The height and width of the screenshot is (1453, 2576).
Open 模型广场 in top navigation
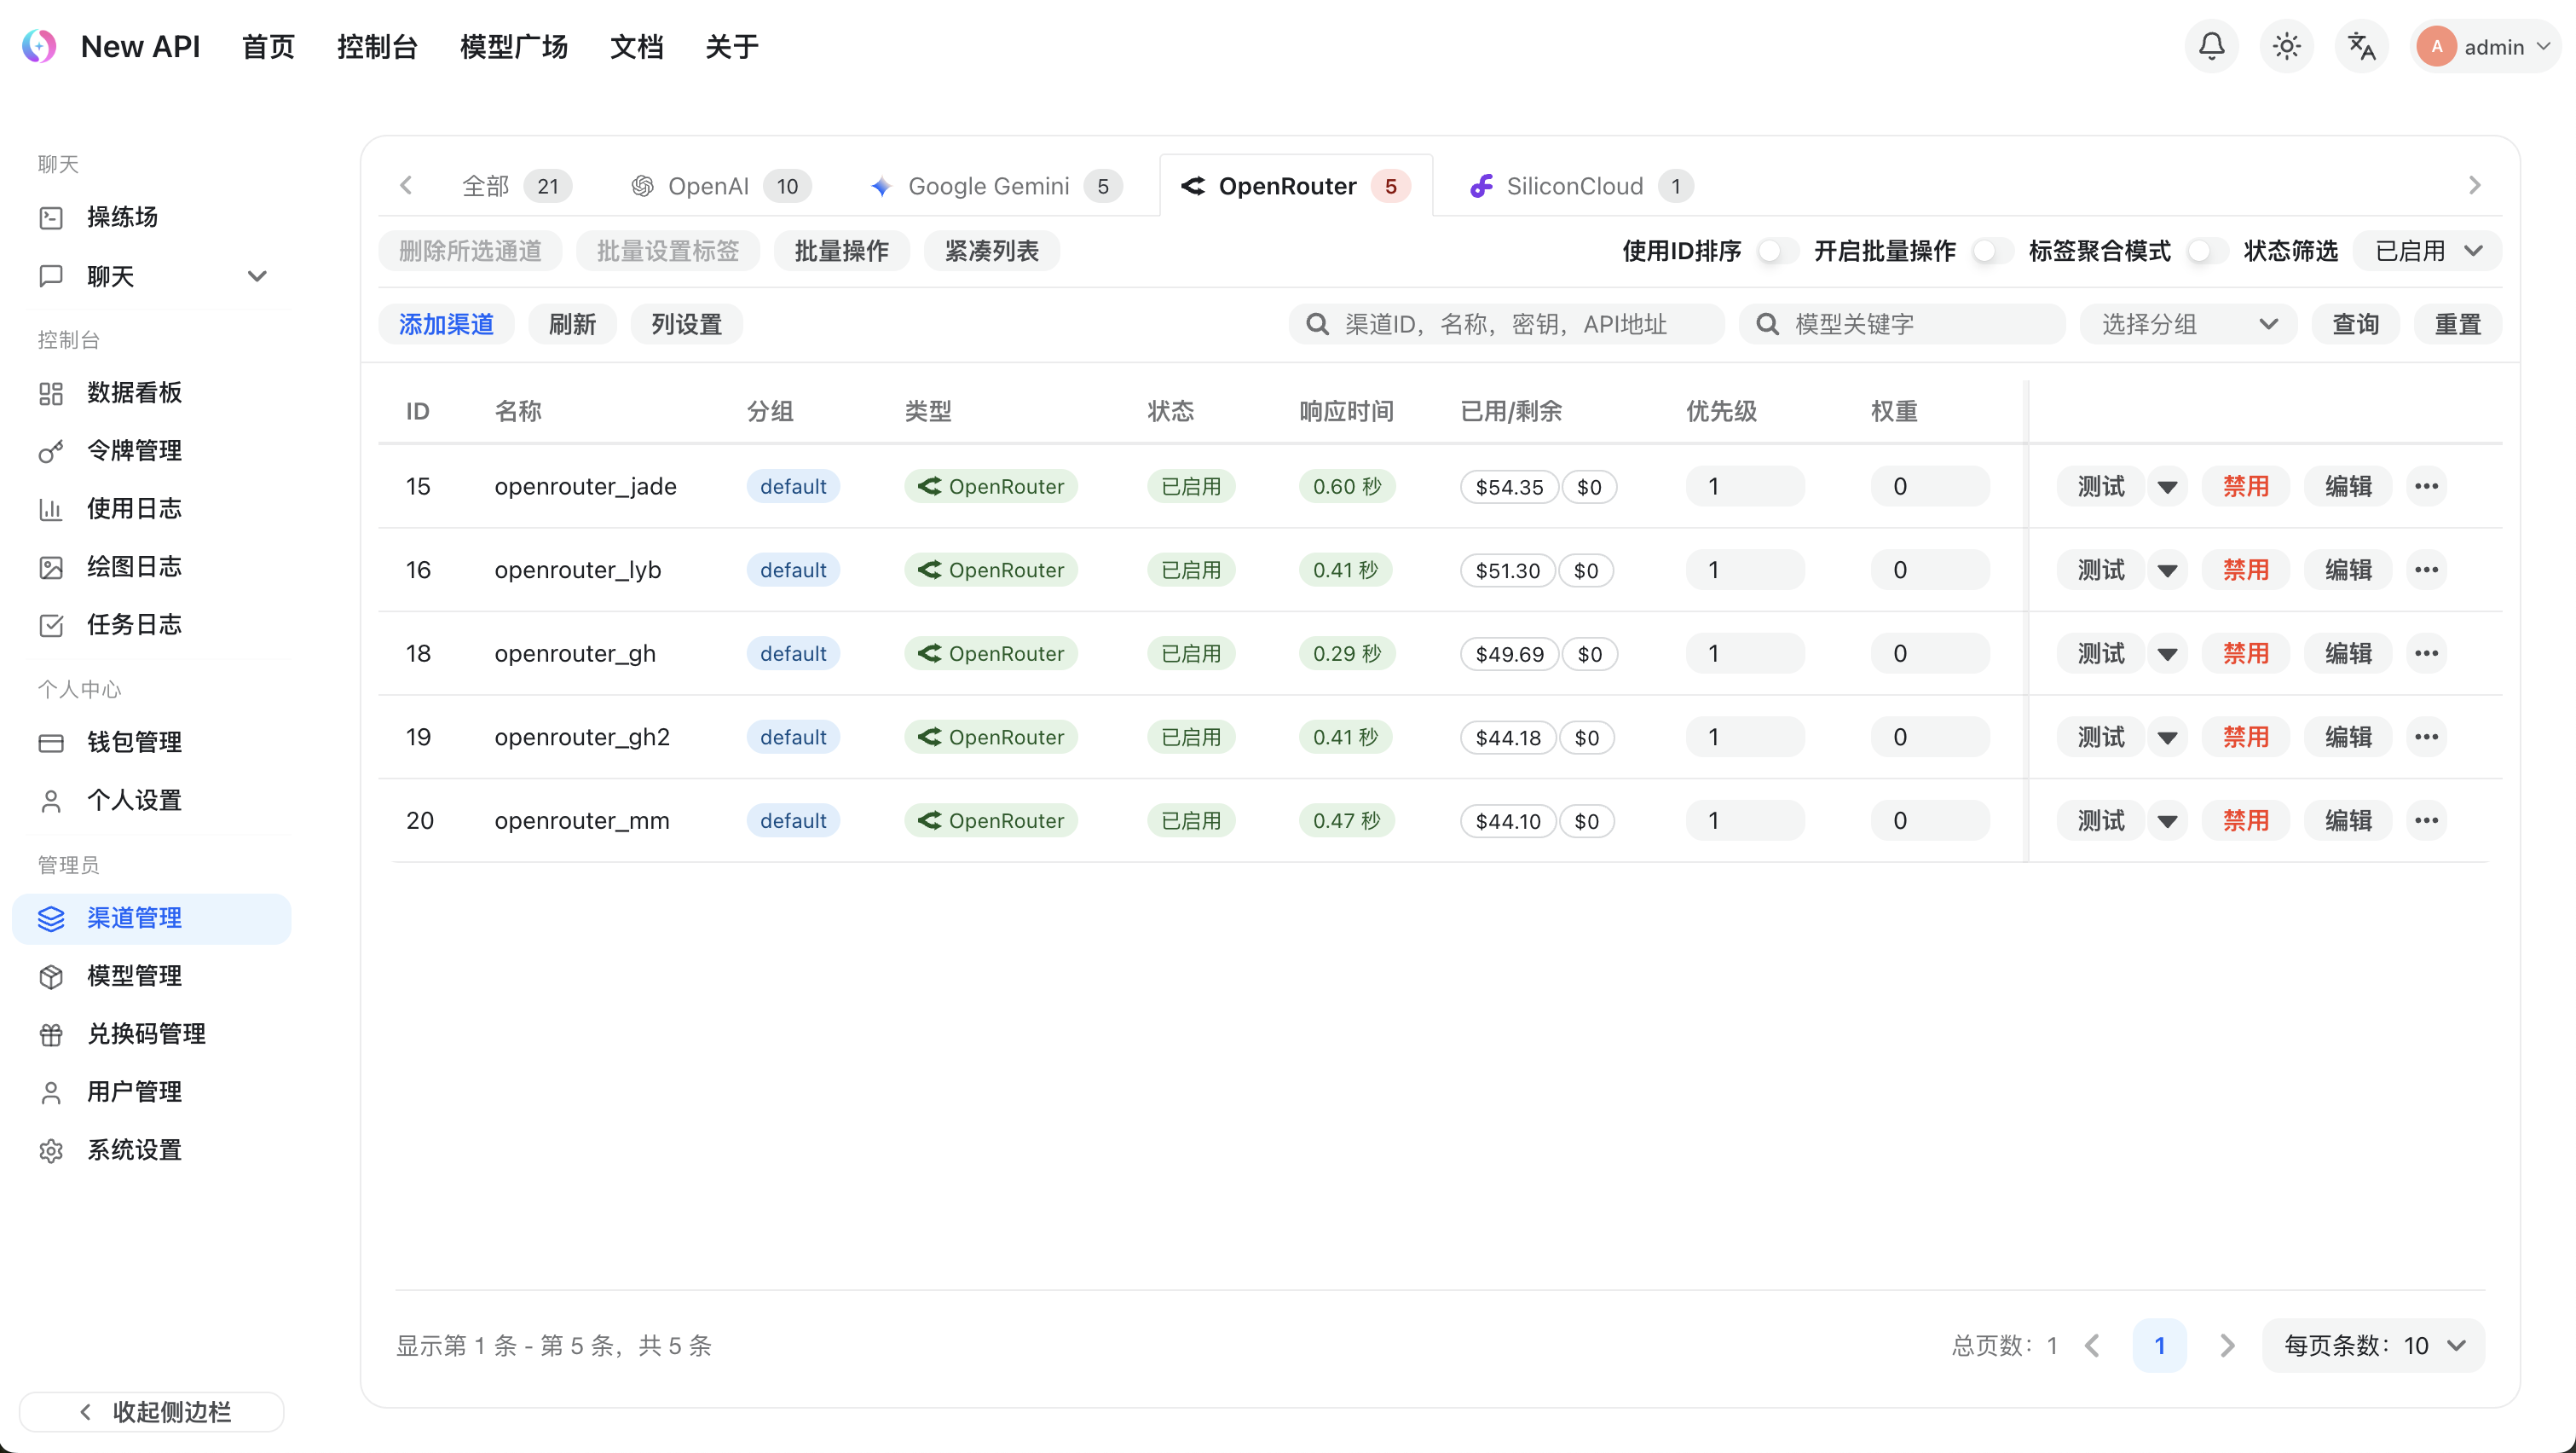tap(513, 47)
